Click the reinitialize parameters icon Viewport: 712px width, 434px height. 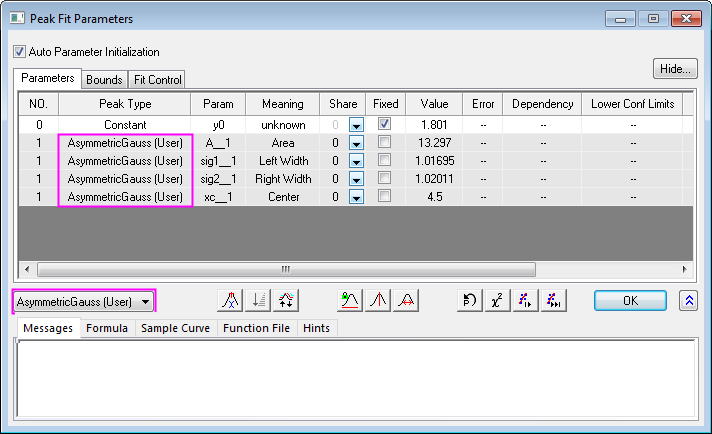coord(468,300)
